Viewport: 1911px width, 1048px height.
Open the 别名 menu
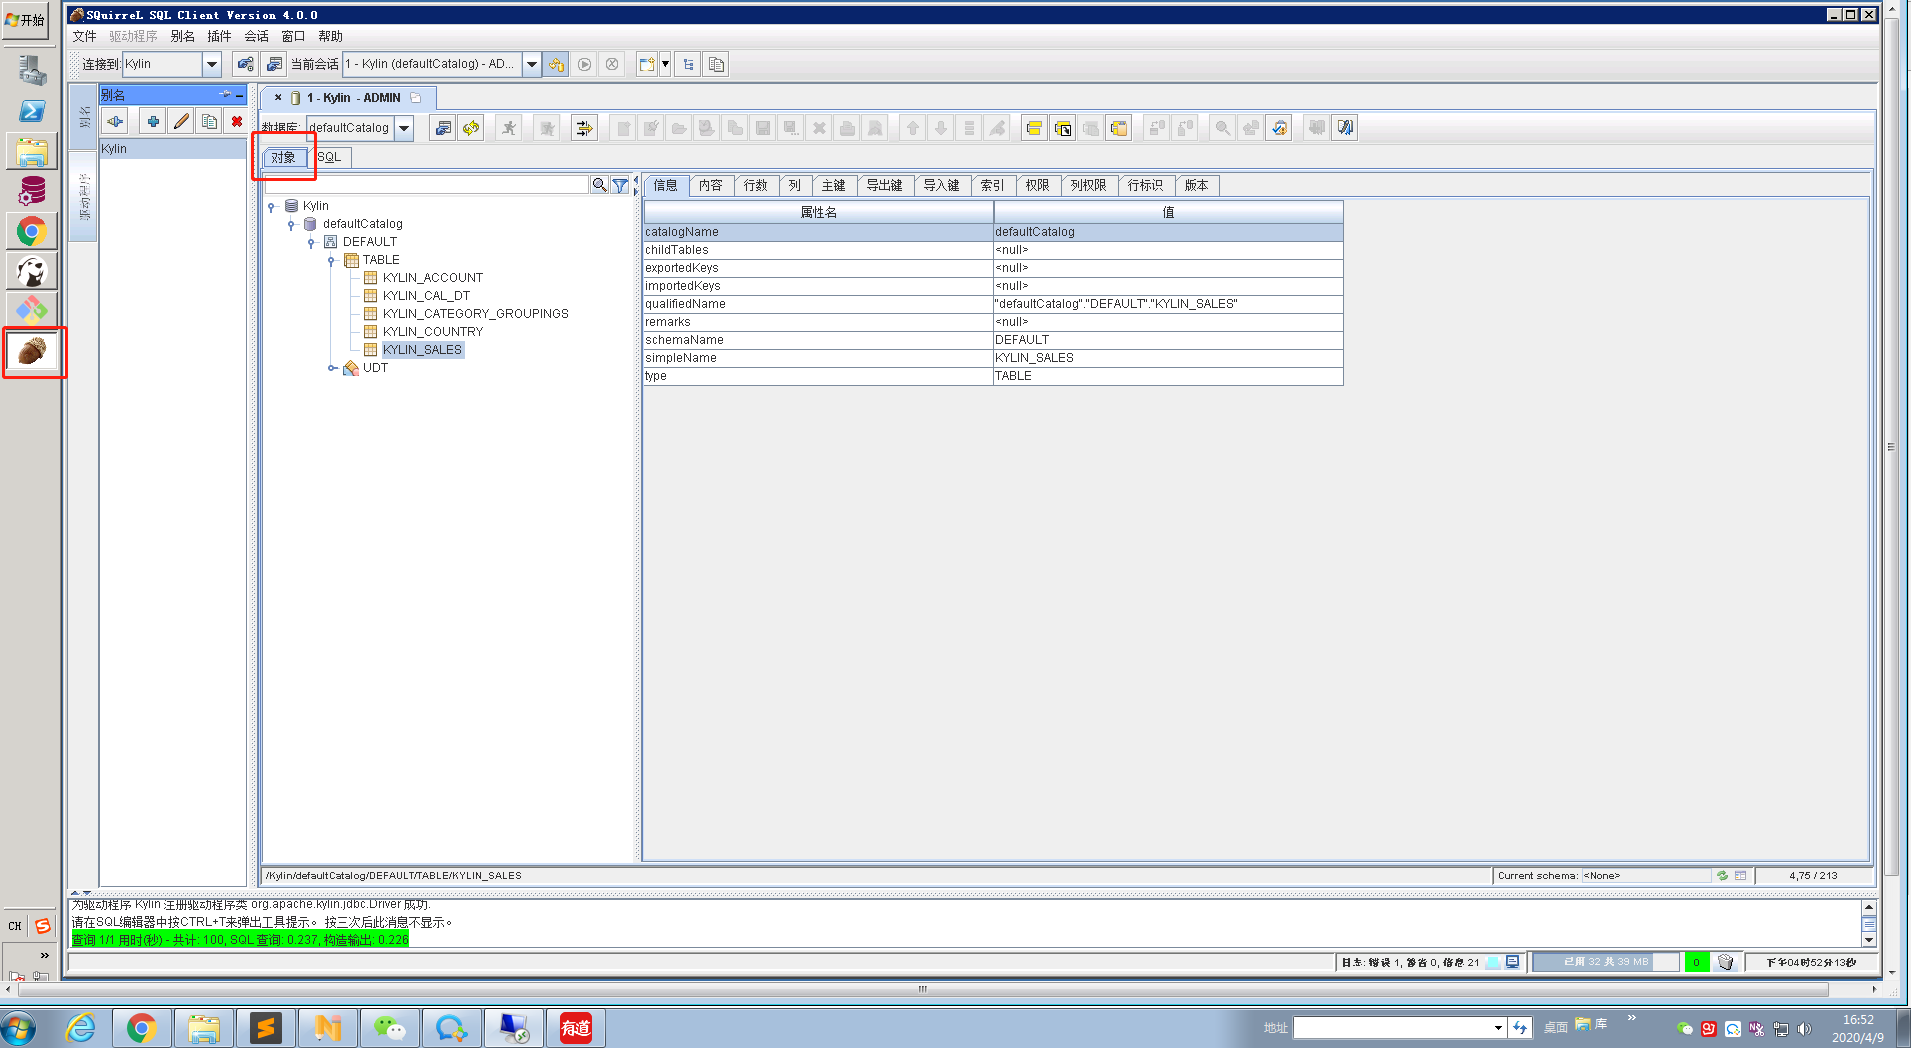click(x=183, y=36)
